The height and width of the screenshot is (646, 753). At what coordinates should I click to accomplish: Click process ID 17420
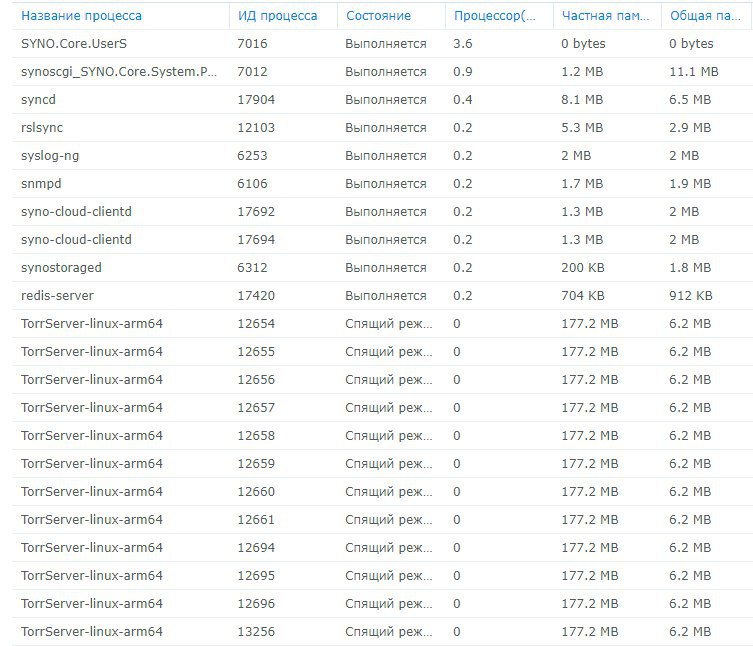tap(256, 295)
